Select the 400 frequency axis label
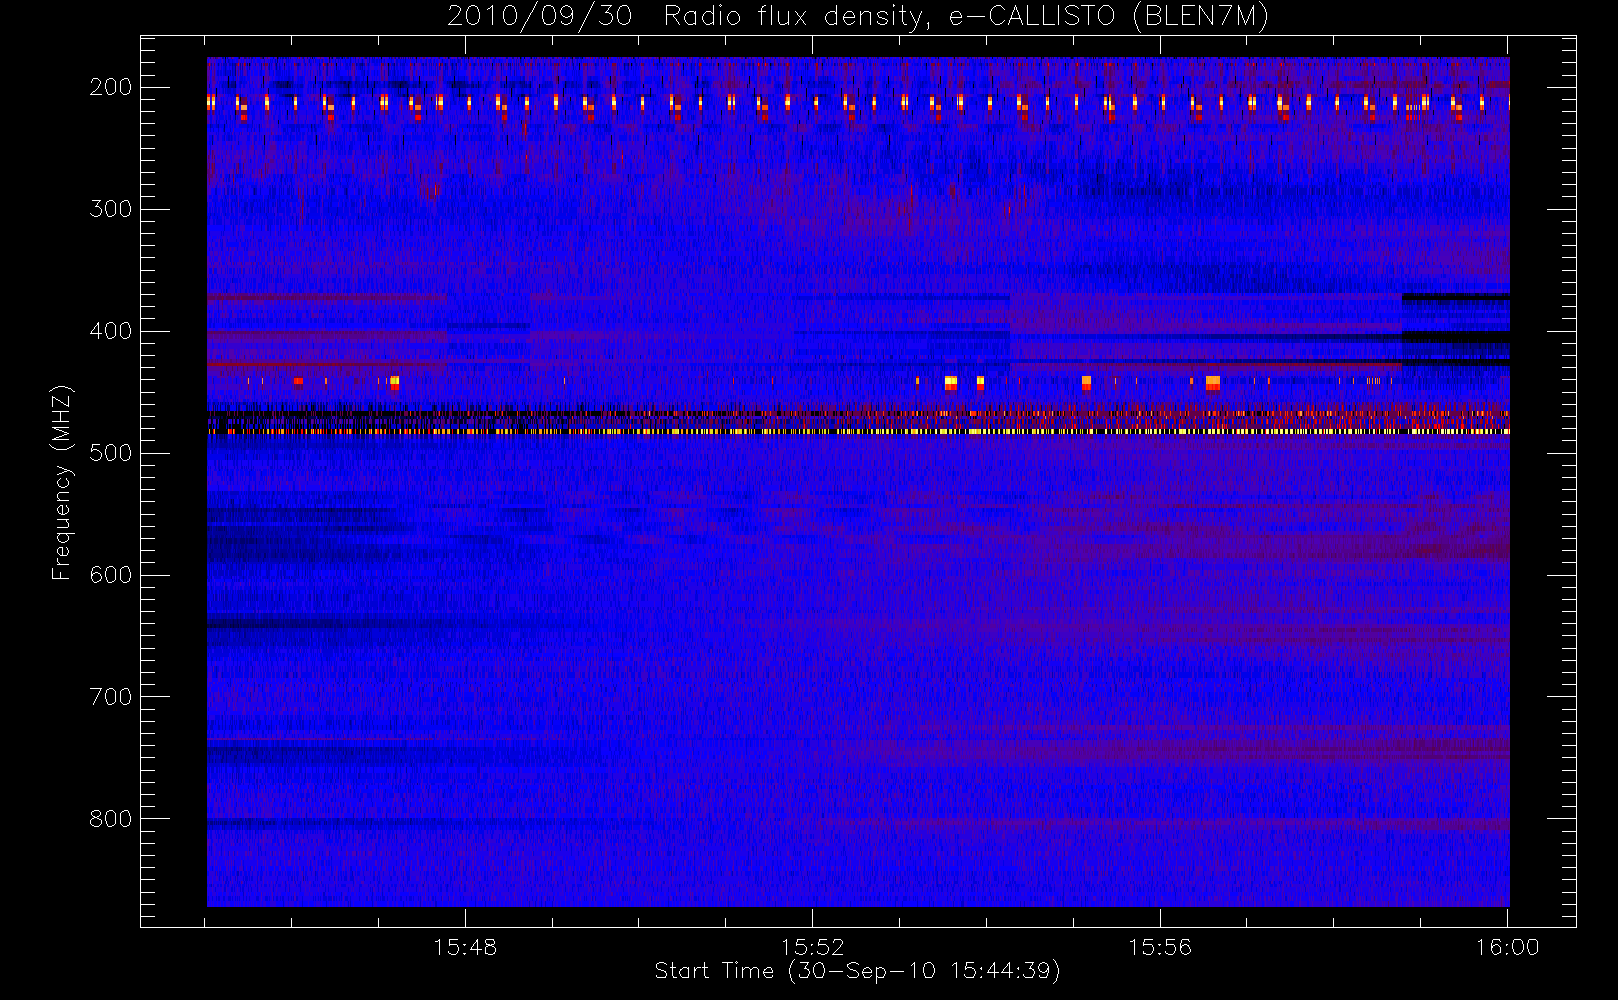The height and width of the screenshot is (1000, 1618). click(110, 331)
